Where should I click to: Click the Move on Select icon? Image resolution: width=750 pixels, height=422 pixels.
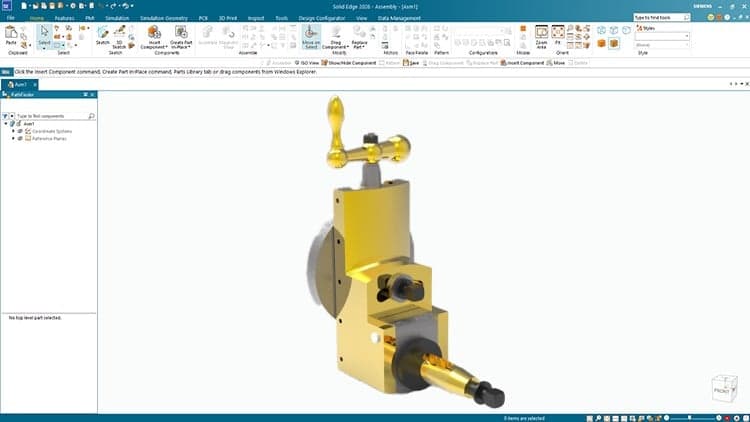point(311,37)
